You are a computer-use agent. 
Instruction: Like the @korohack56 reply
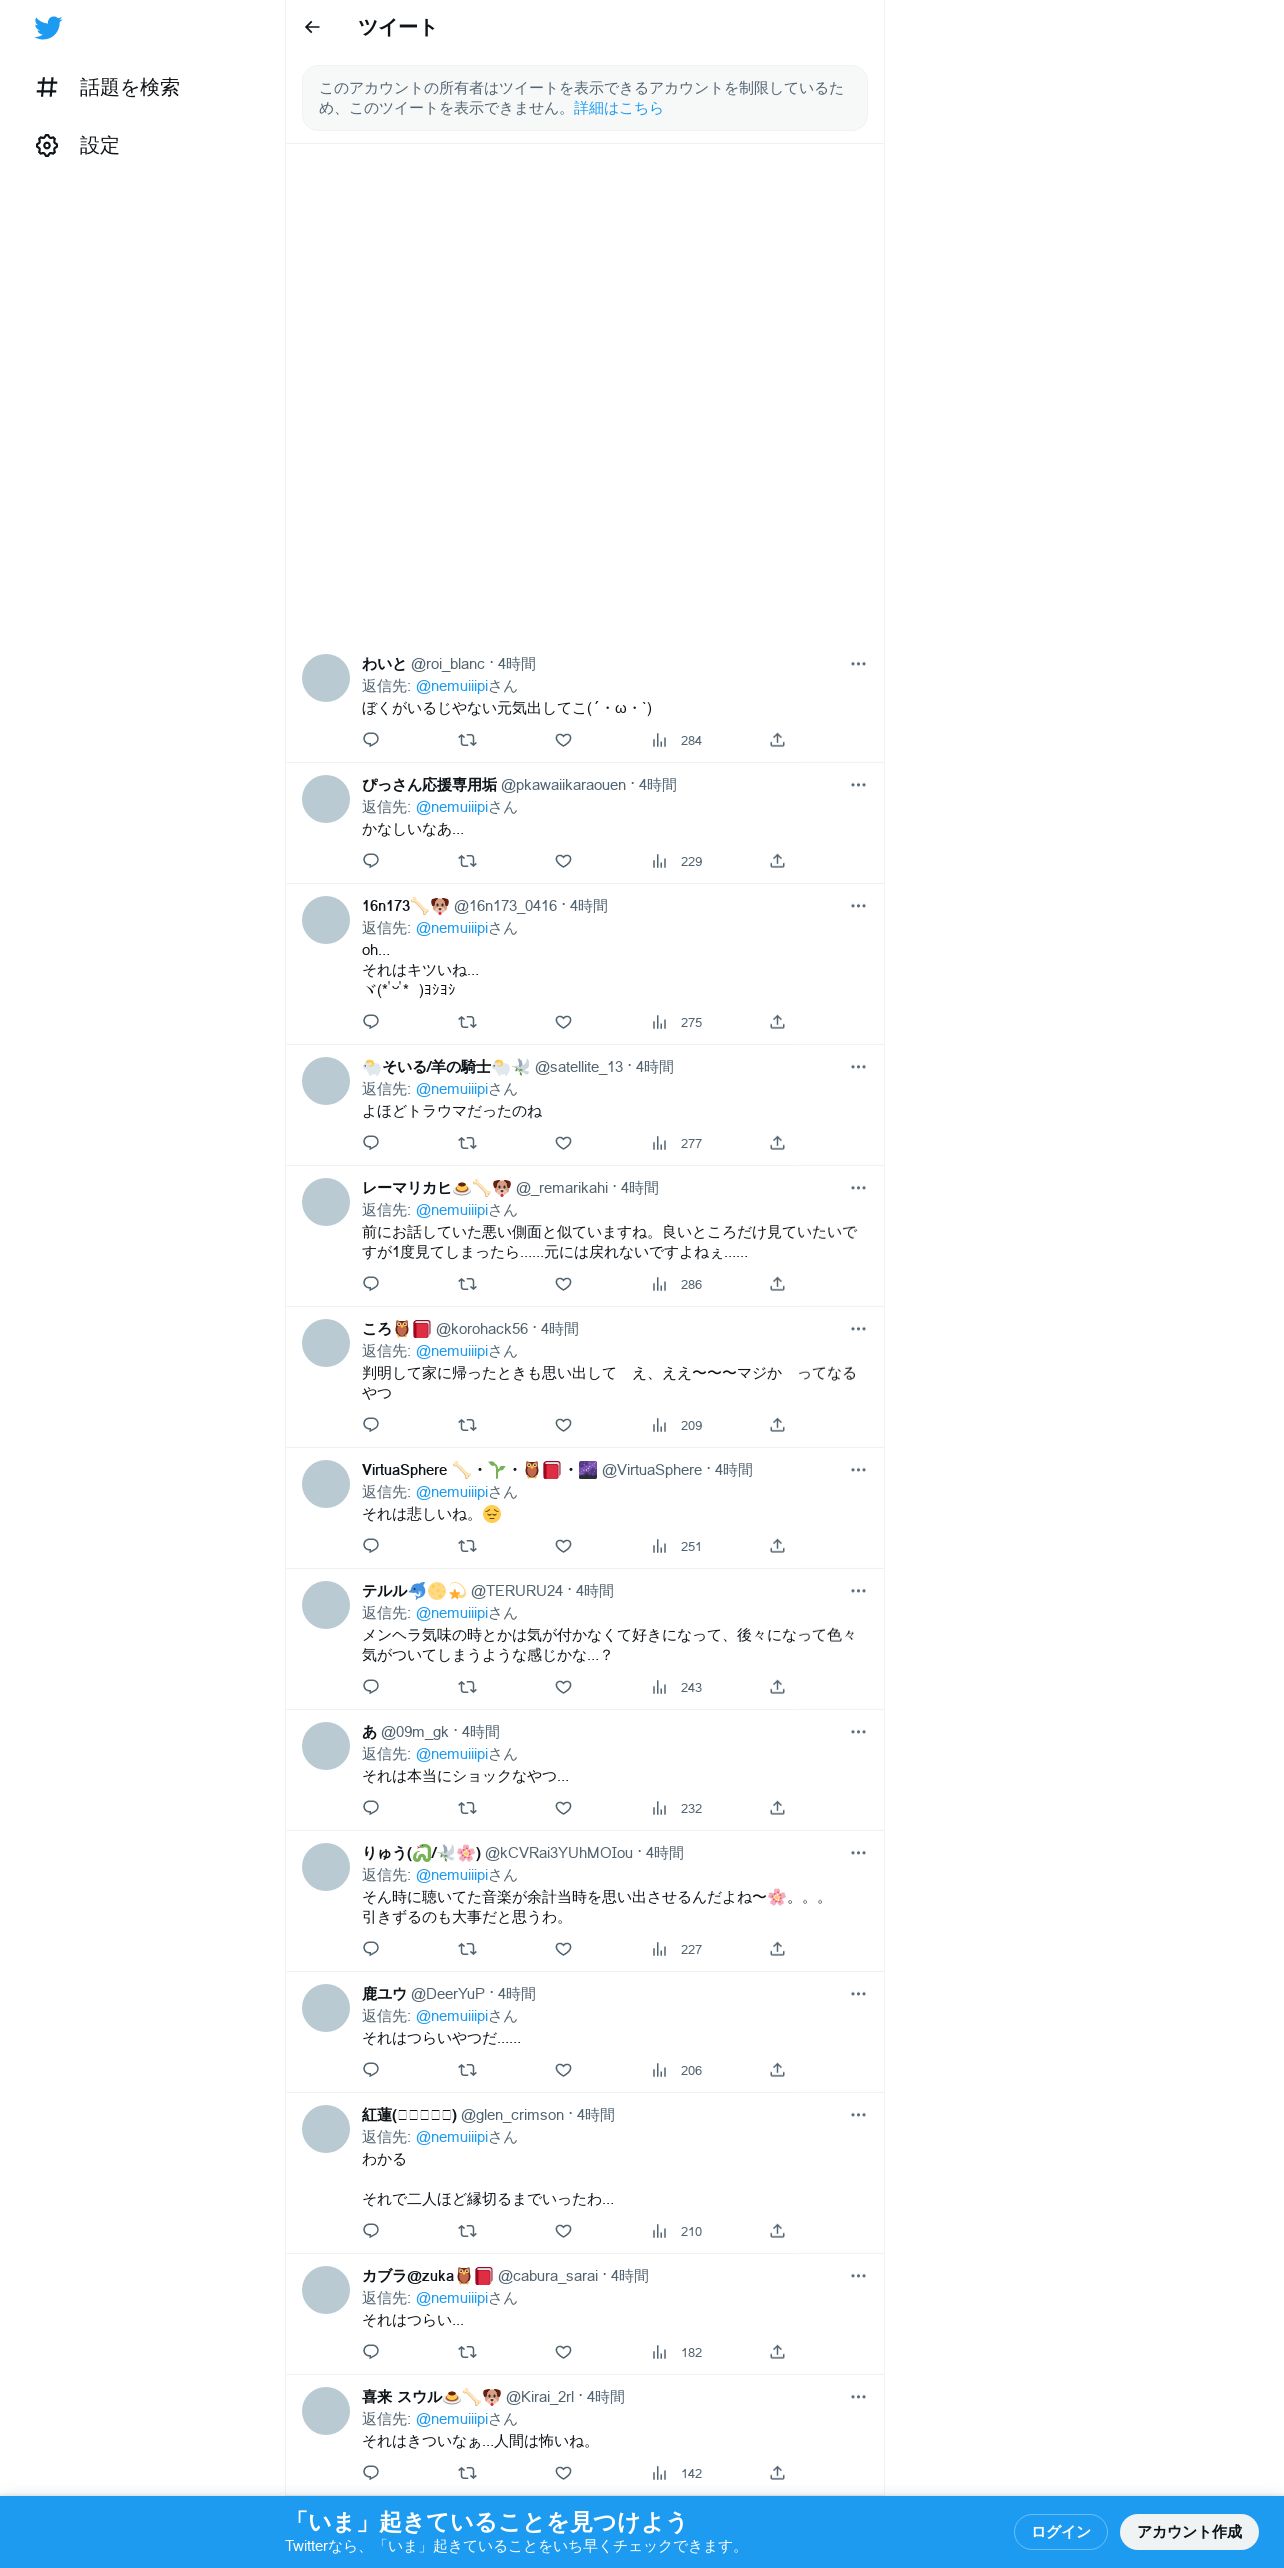[563, 1425]
